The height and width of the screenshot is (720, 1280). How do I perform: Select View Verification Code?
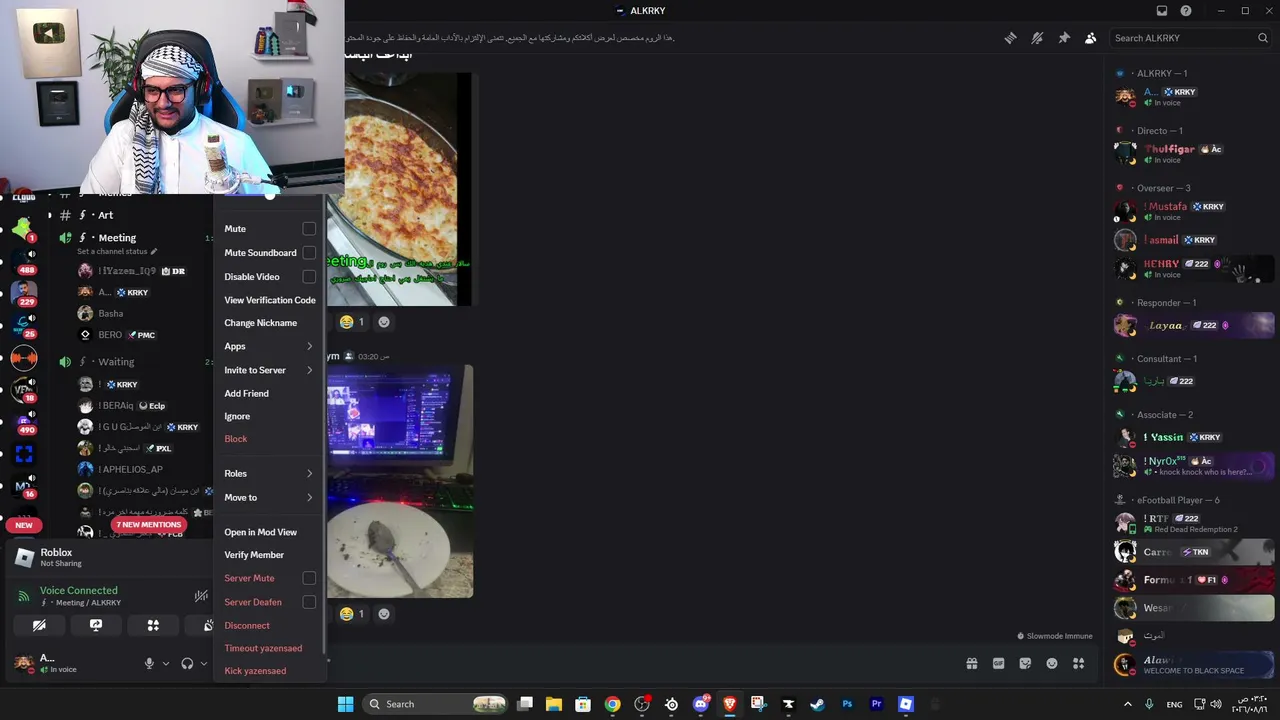(x=270, y=300)
